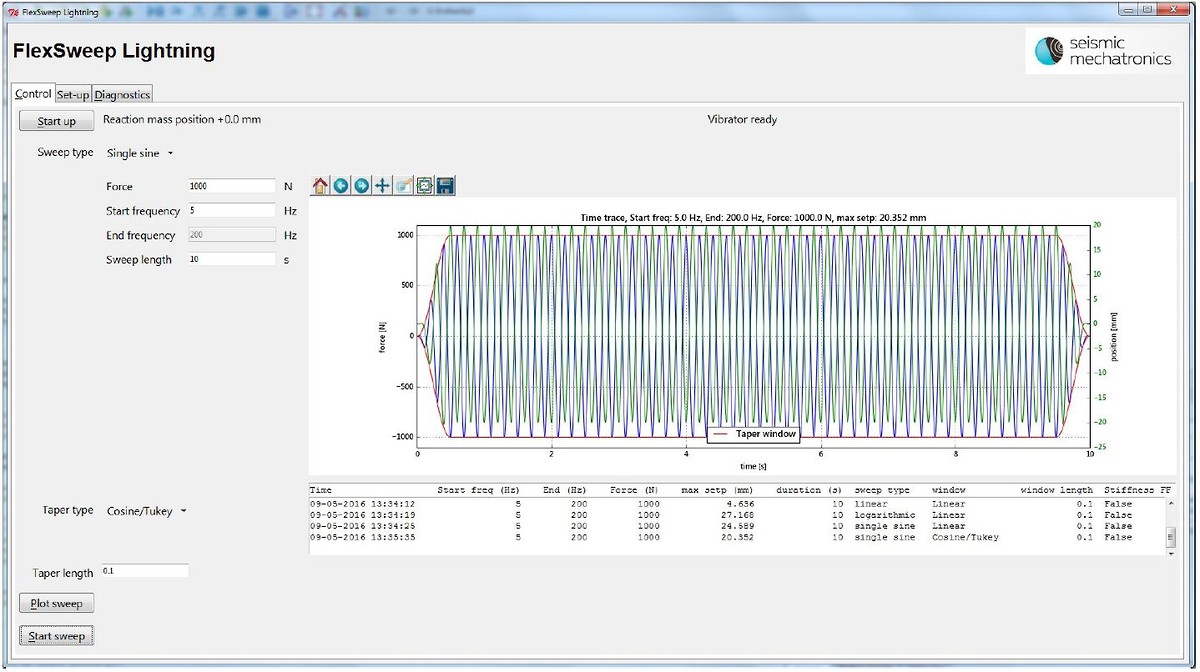Image resolution: width=1200 pixels, height=672 pixels.
Task: Click the Force input field
Action: click(231, 186)
